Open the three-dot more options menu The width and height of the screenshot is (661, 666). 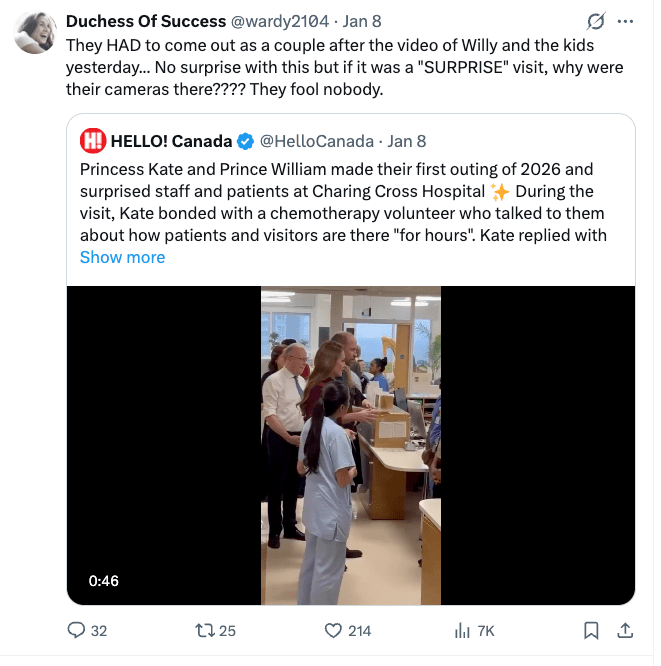[626, 21]
